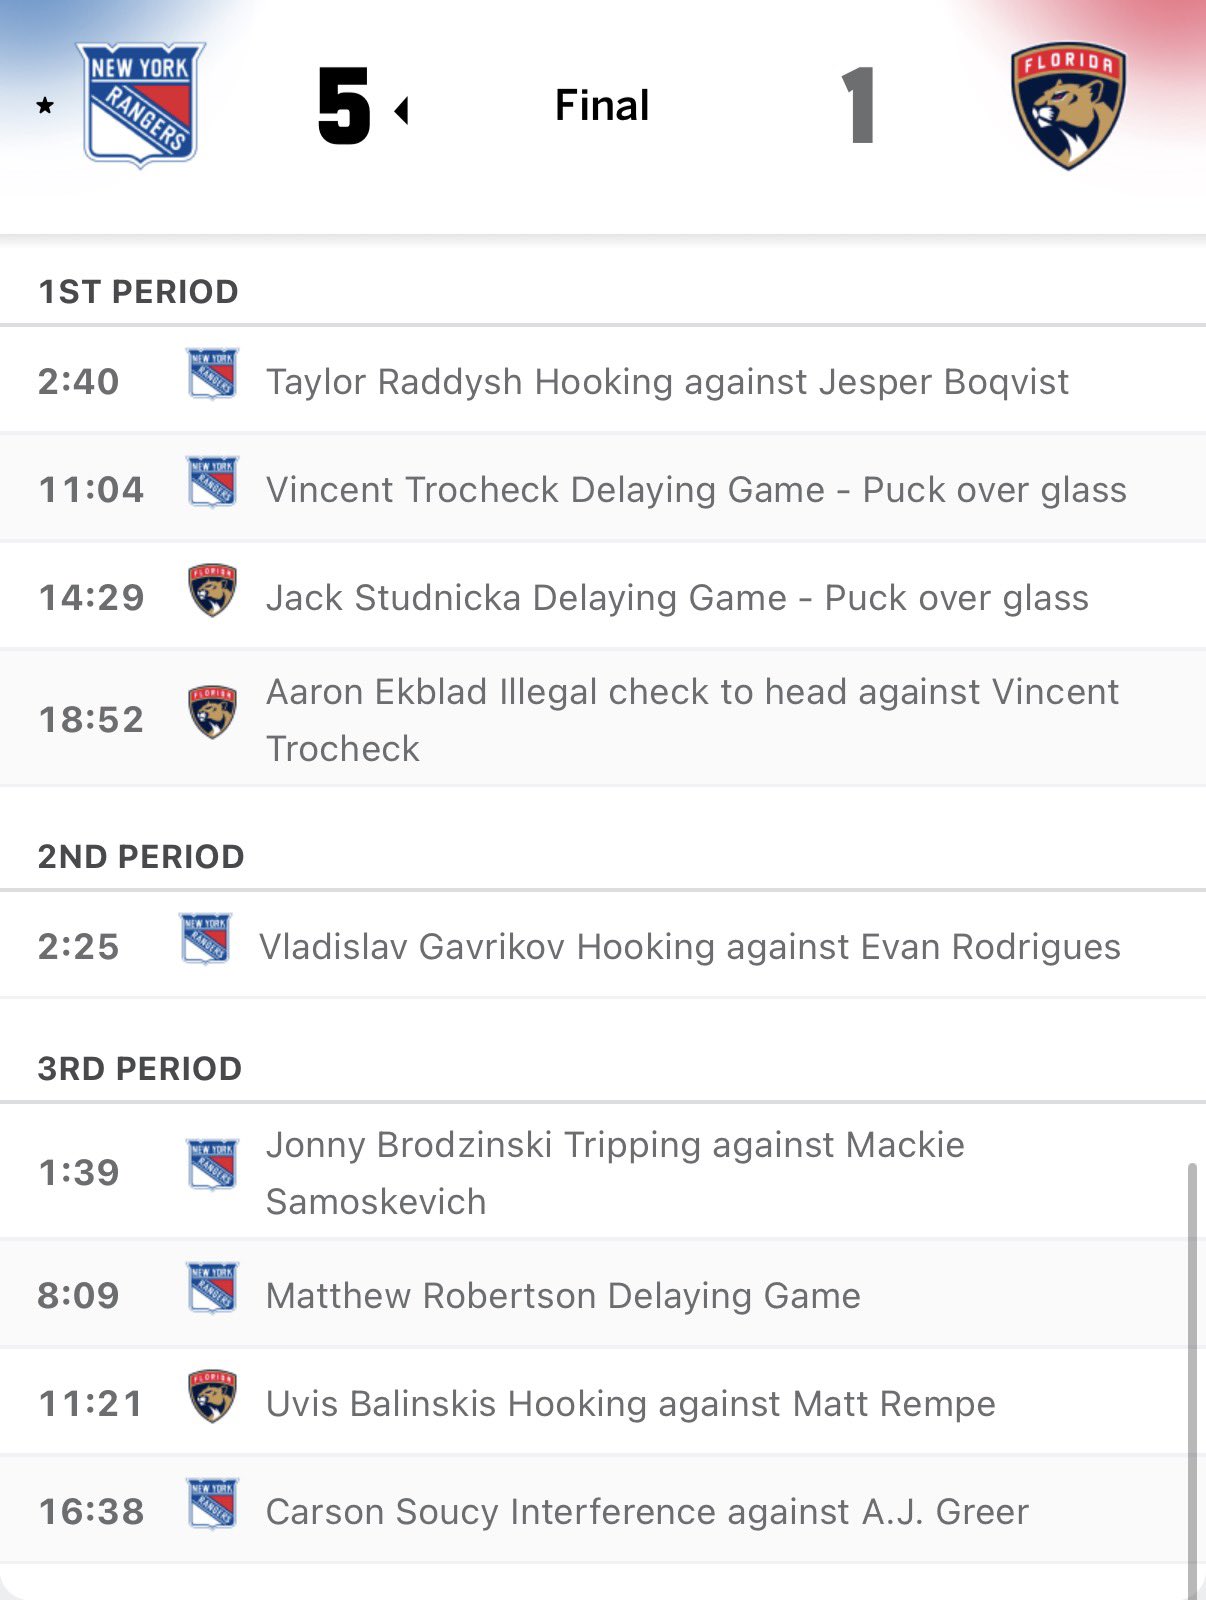Click Rangers icon beside Vladislav Gavrikov penalty
This screenshot has height=1600, width=1206.
(206, 938)
